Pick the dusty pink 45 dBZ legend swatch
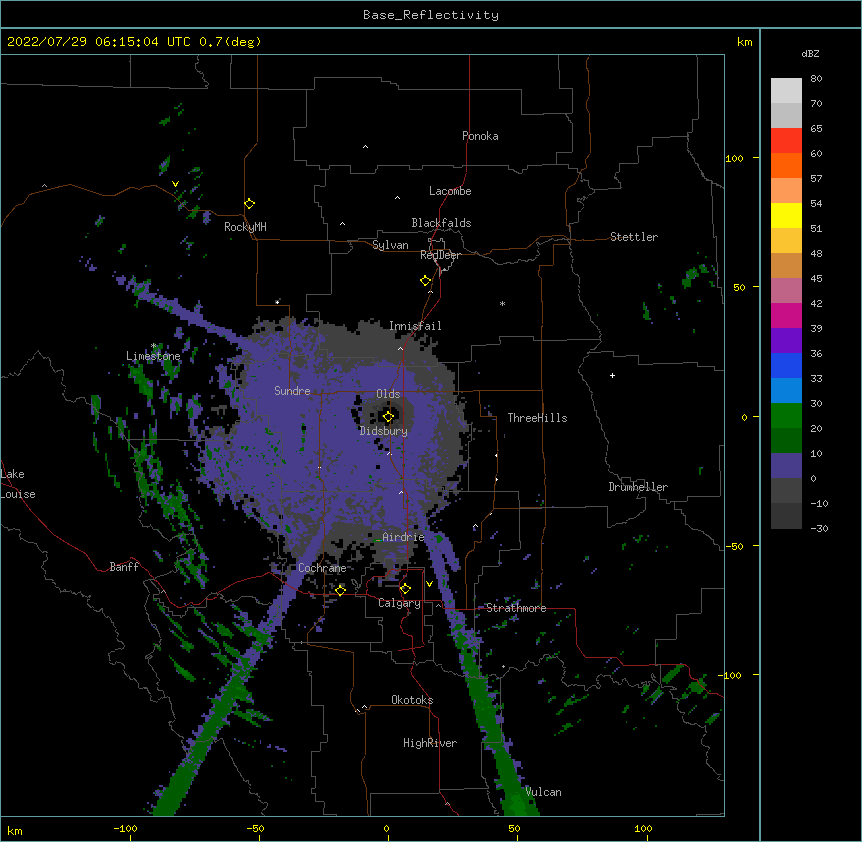This screenshot has height=842, width=862. click(x=786, y=291)
